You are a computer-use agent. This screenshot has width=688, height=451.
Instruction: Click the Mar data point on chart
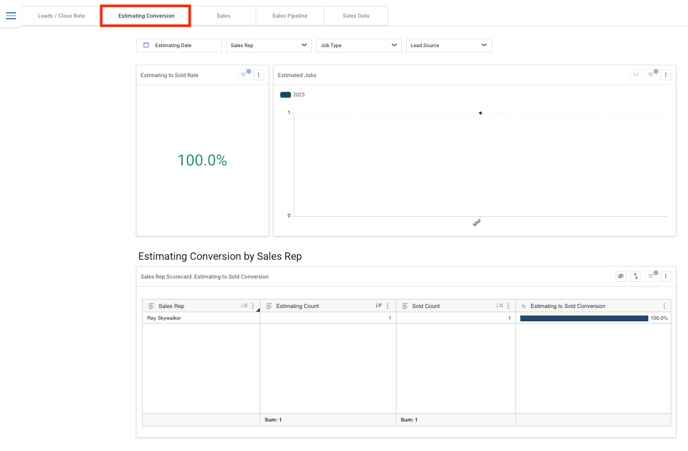(480, 113)
